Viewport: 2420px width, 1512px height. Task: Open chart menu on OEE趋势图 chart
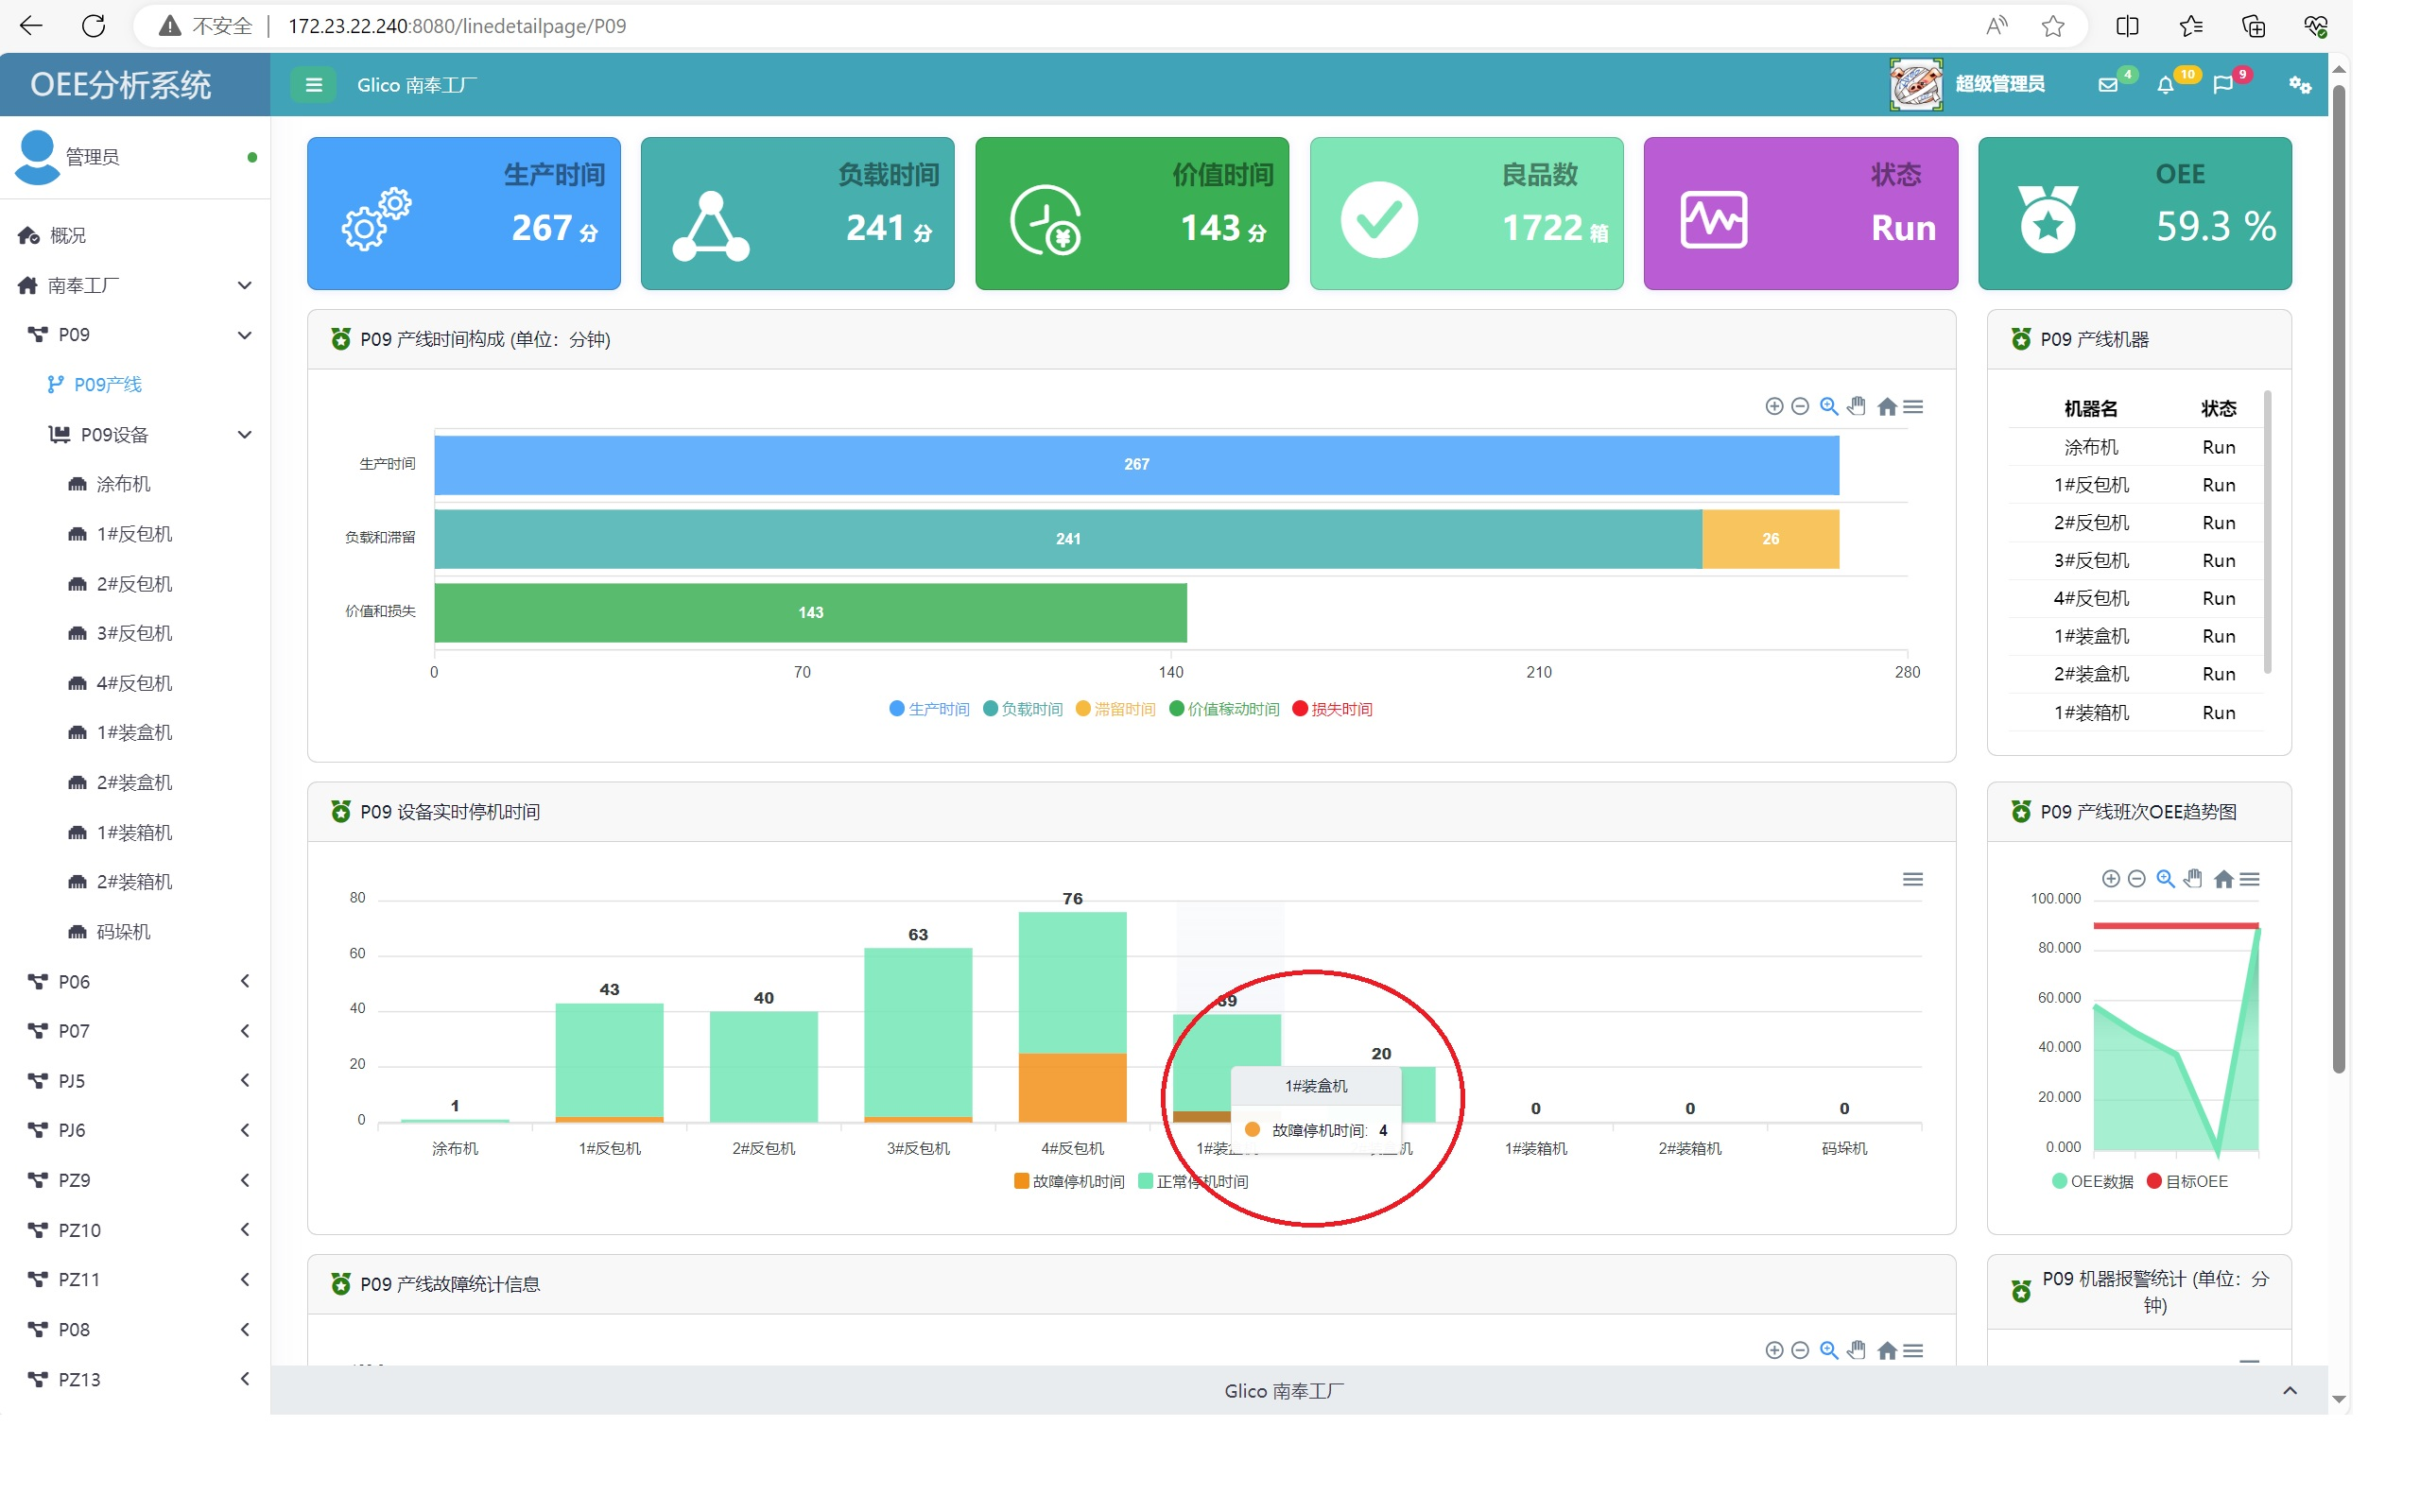[x=2249, y=878]
